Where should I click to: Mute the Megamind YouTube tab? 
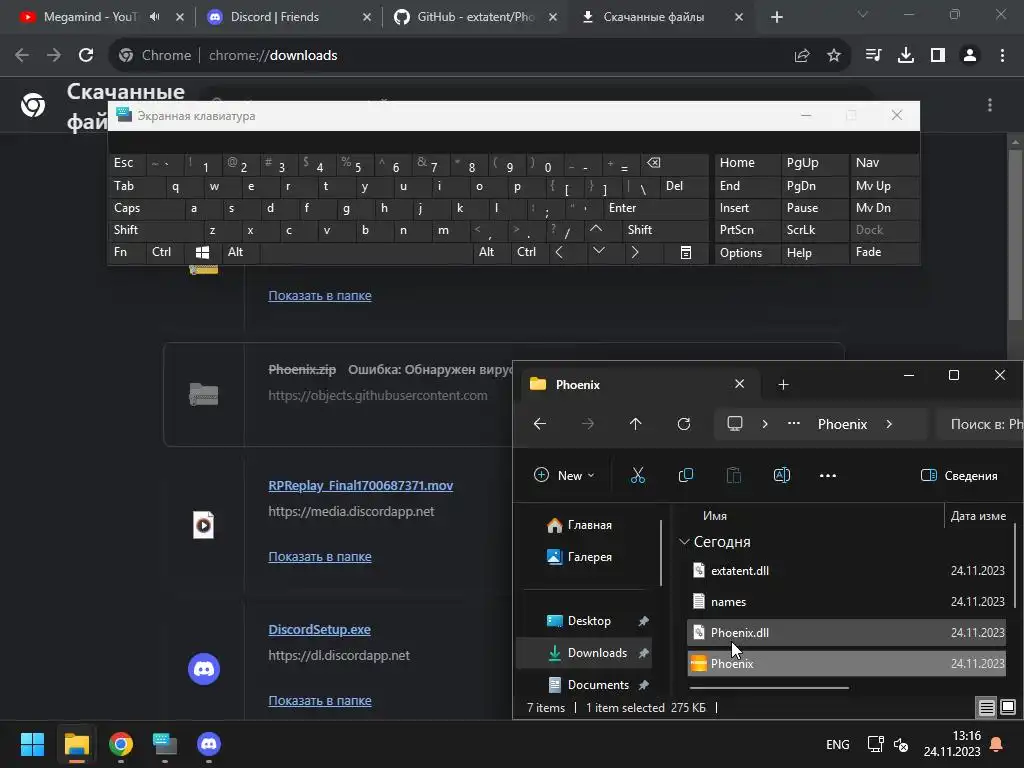click(154, 17)
